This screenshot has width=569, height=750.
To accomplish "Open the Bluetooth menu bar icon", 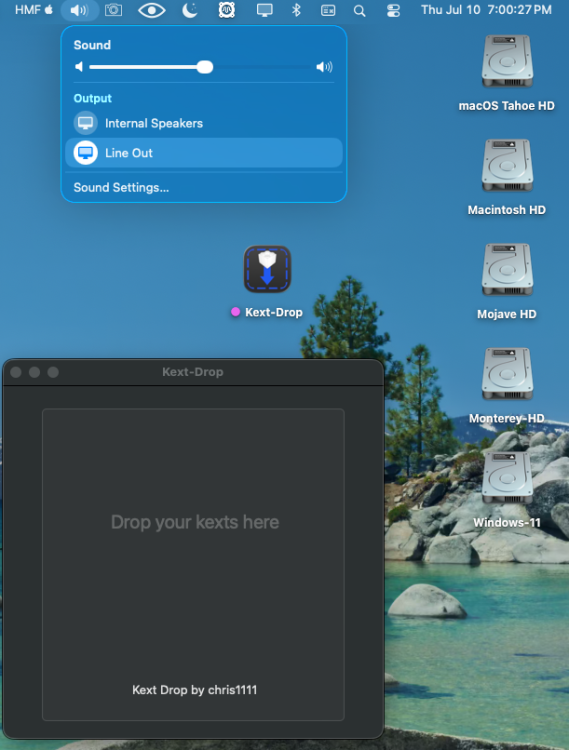I will [296, 10].
